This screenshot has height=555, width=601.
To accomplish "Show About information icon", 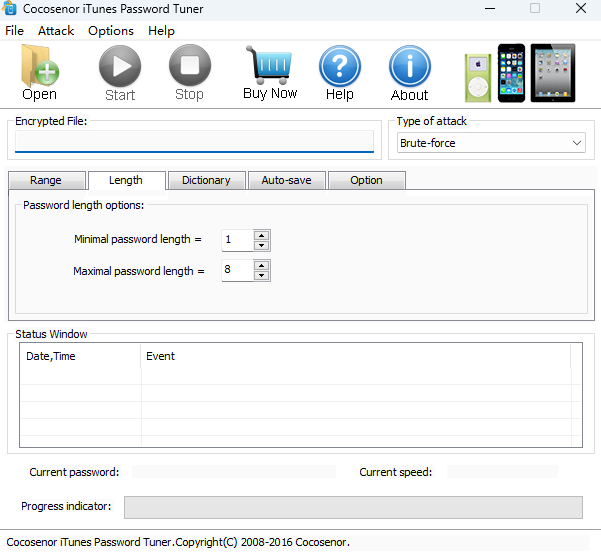I will tap(410, 73).
